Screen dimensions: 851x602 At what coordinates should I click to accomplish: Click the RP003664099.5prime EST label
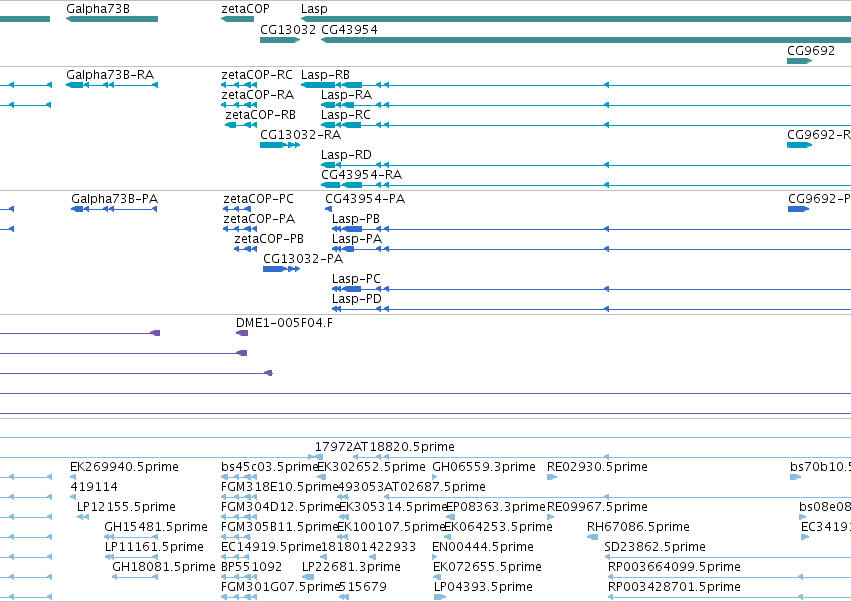point(675,567)
